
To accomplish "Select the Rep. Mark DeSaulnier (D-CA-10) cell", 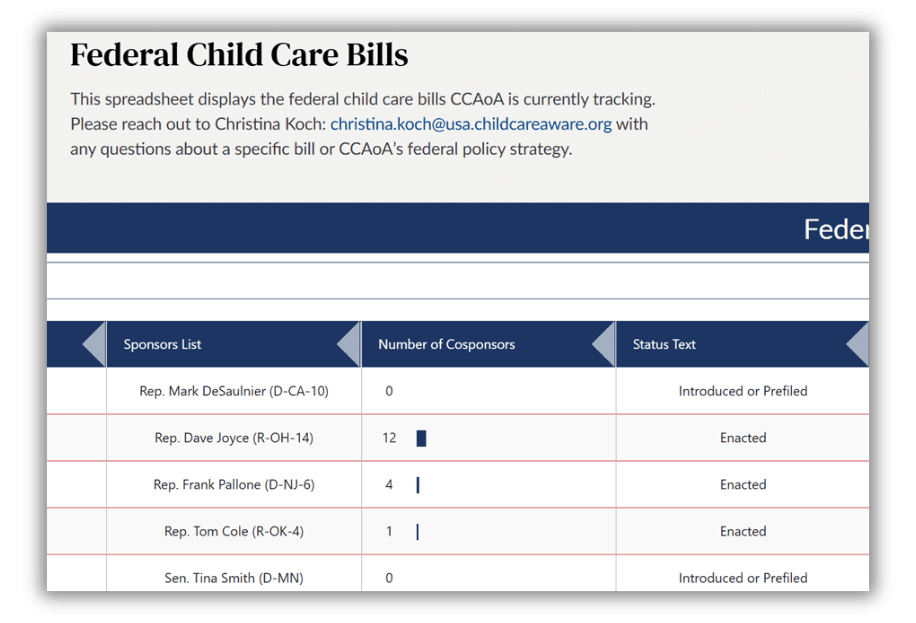I will pyautogui.click(x=234, y=391).
